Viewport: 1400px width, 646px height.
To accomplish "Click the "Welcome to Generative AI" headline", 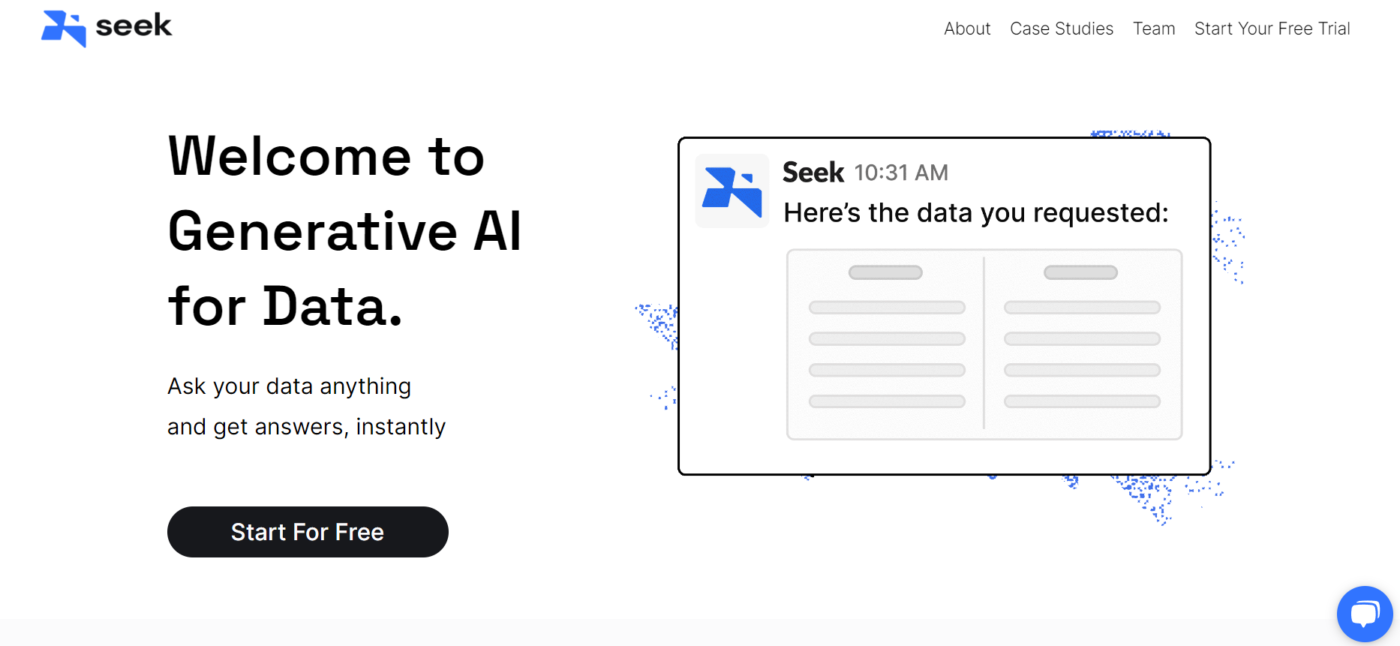I will tap(344, 194).
